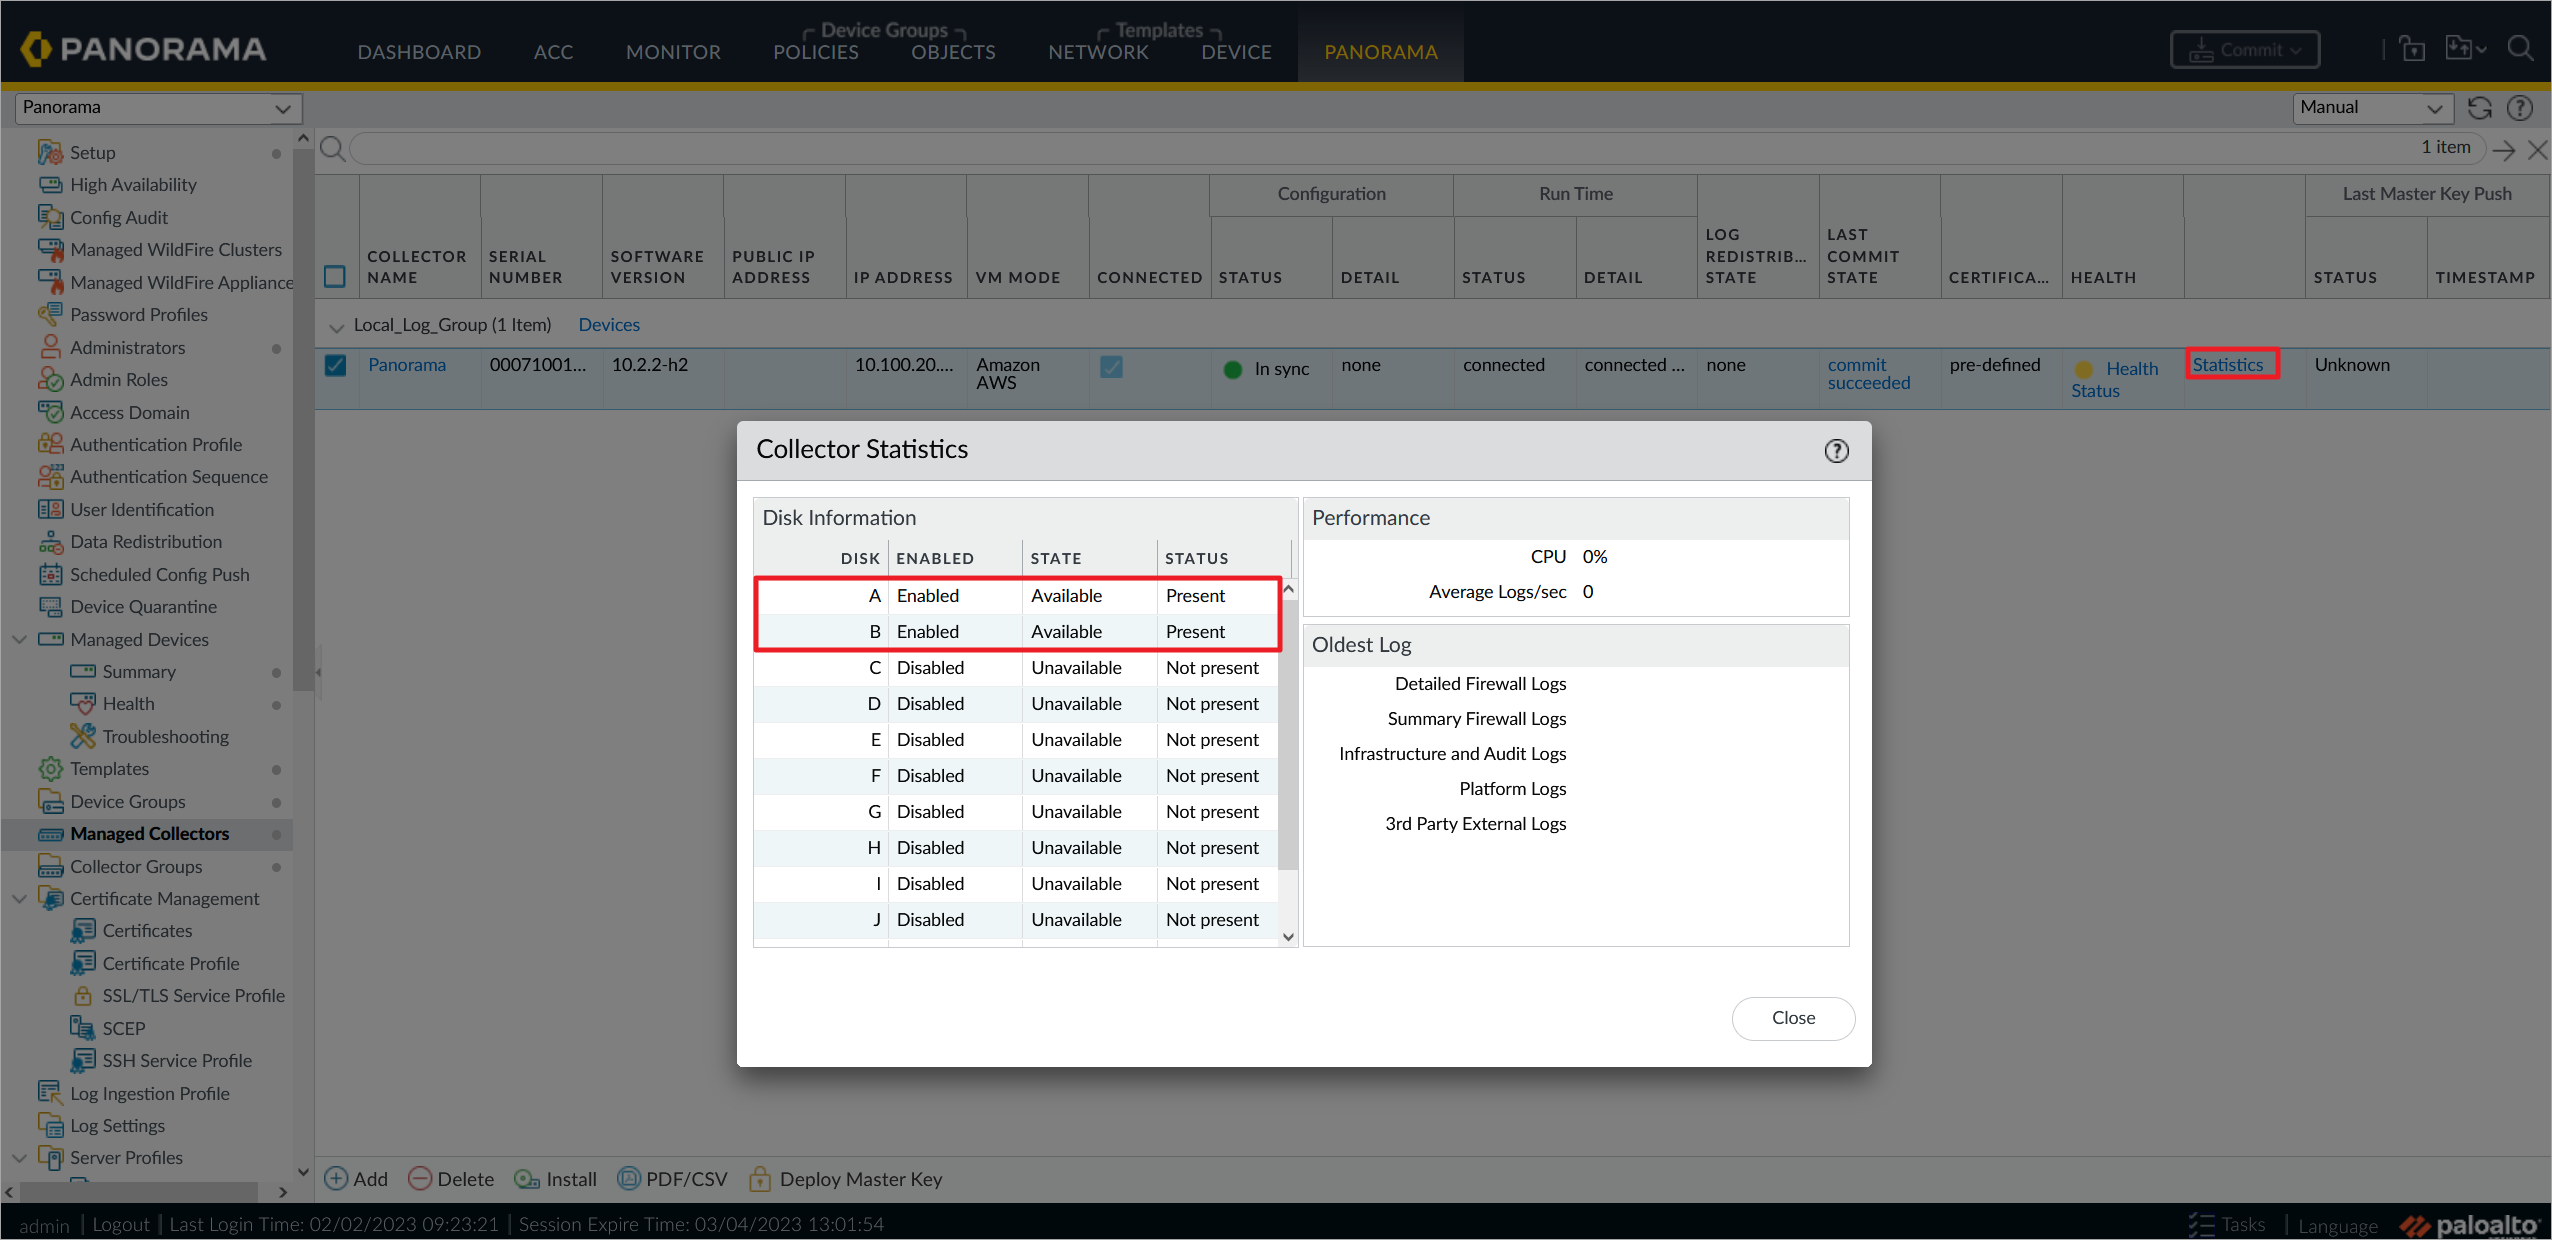2552x1240 pixels.
Task: Select Collector Groups in sidebar
Action: point(136,866)
